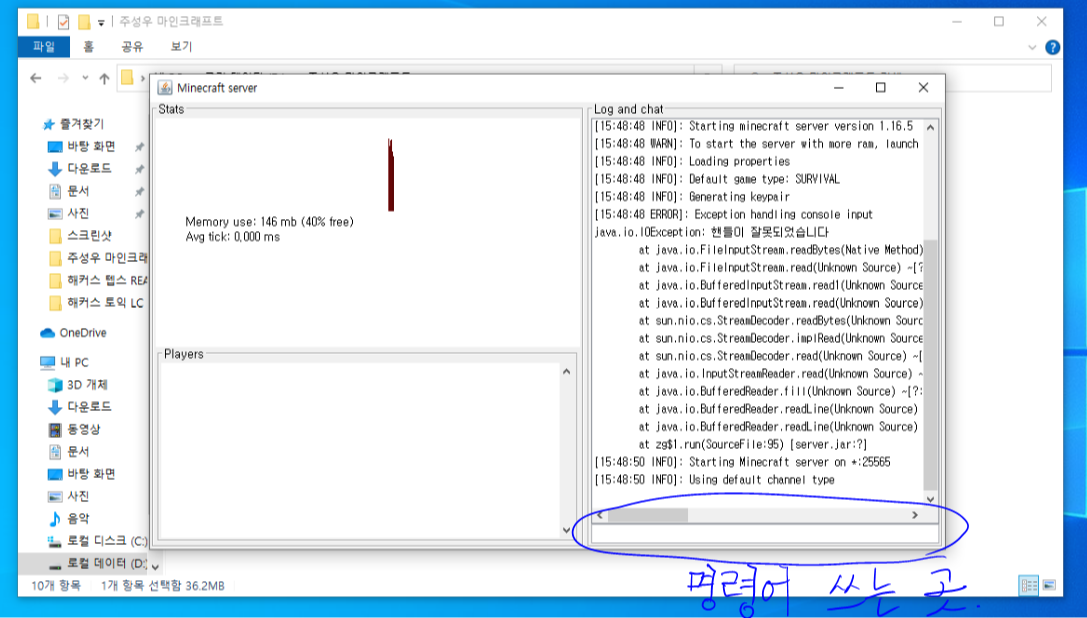This screenshot has width=1087, height=618.
Task: Click the server command input field
Action: tap(765, 533)
